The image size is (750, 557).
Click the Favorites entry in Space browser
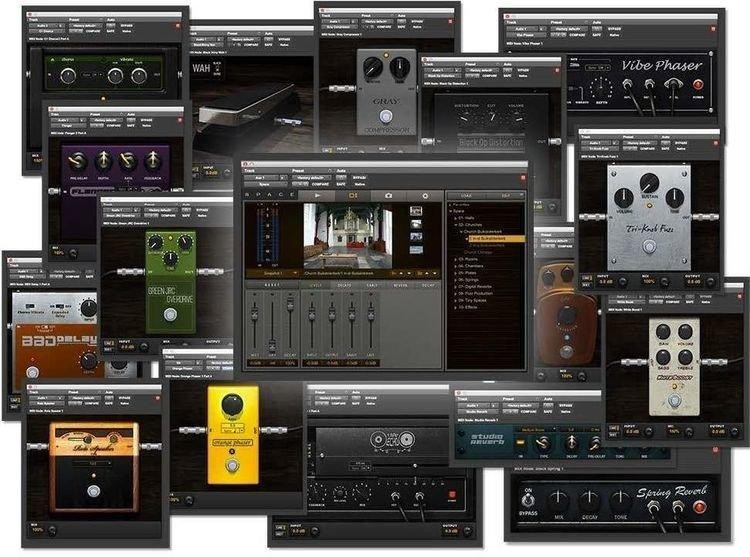tap(460, 205)
